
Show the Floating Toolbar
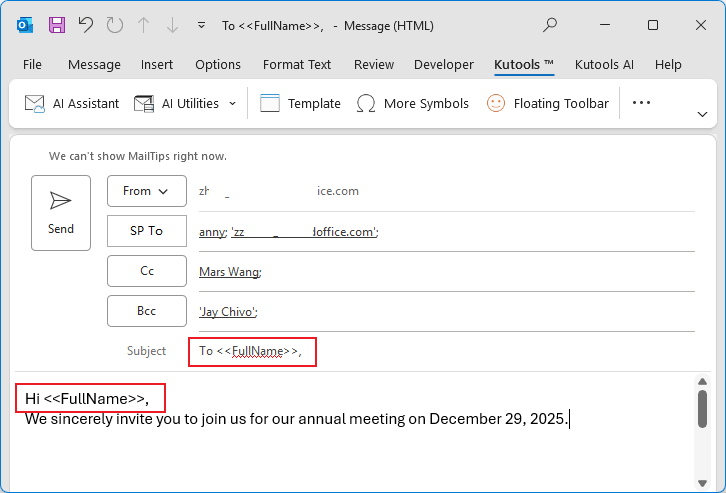(547, 103)
